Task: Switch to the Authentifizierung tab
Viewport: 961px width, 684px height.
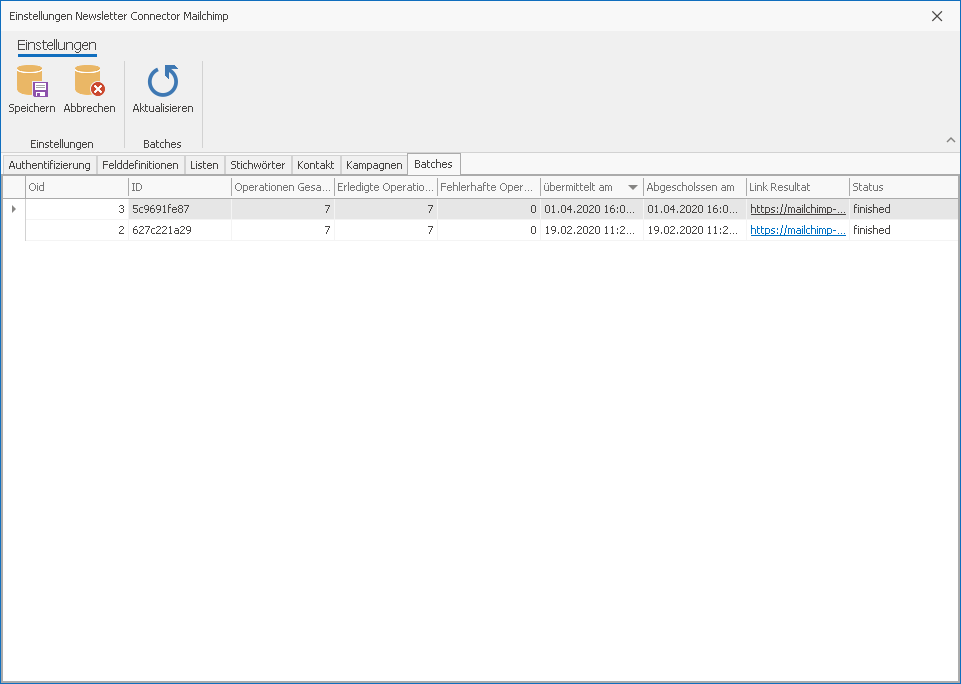Action: 49,165
